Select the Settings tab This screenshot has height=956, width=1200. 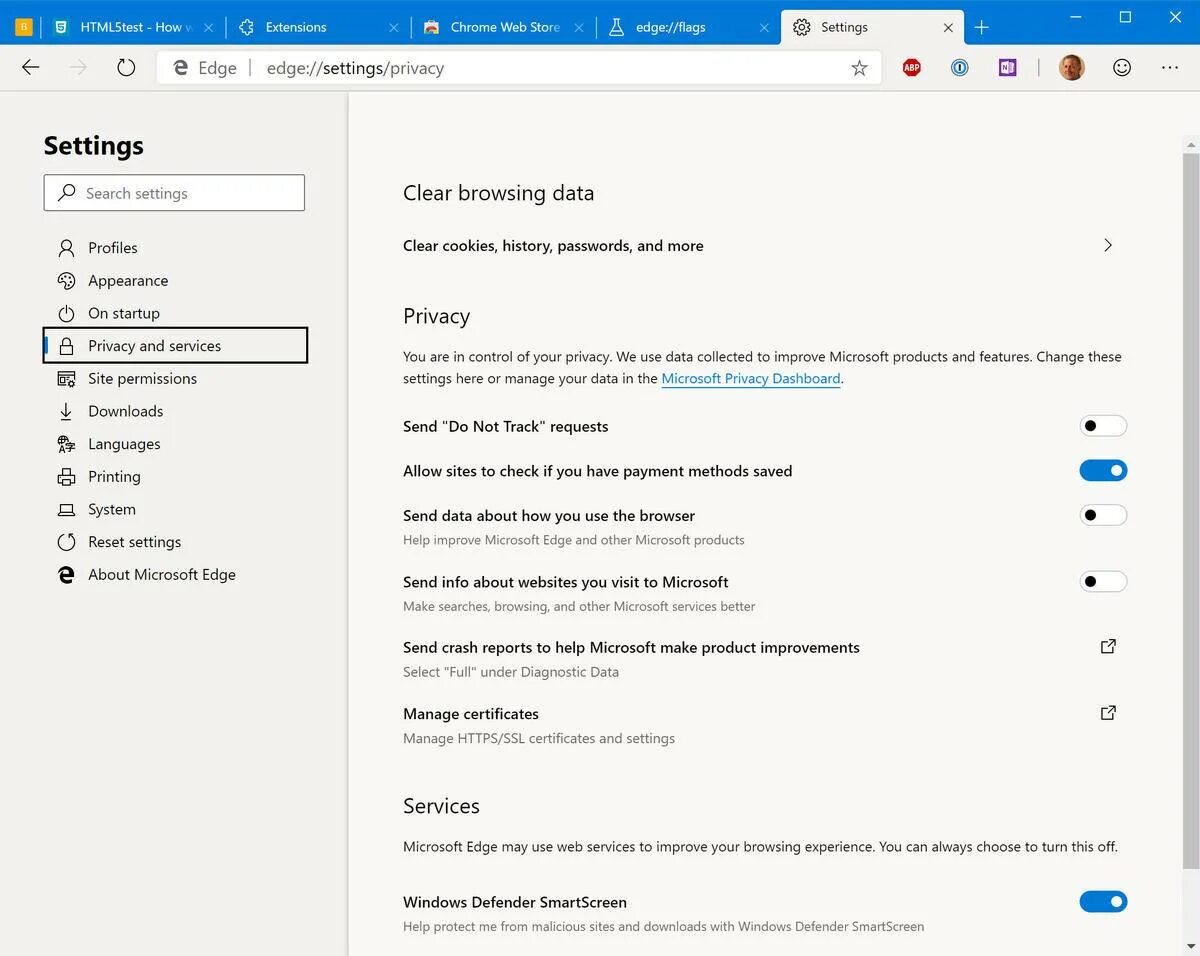coord(873,27)
